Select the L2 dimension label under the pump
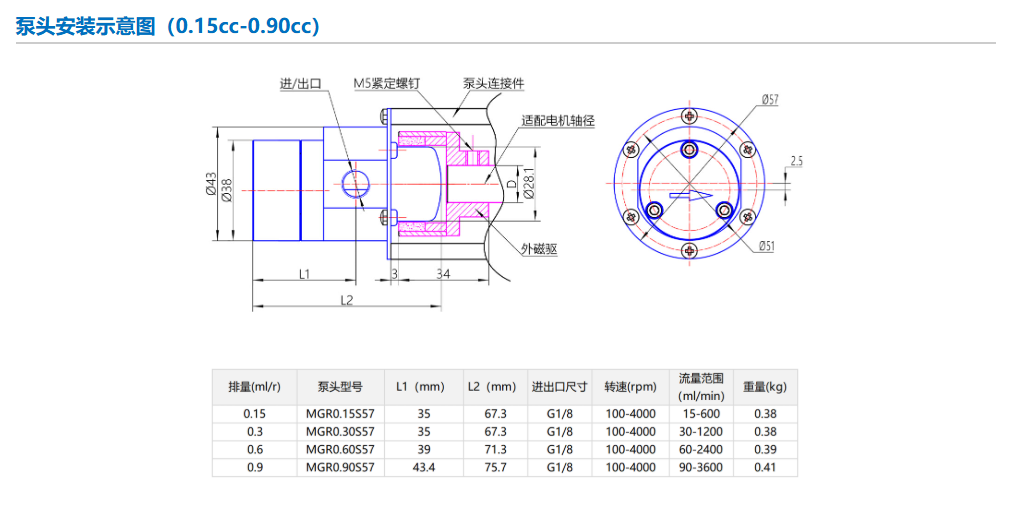The width and height of the screenshot is (1019, 509). click(x=347, y=299)
